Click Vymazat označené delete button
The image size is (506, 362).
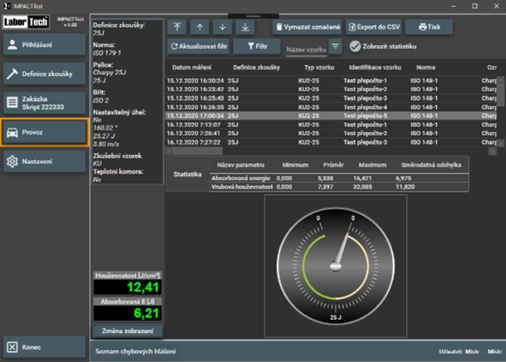tap(307, 27)
